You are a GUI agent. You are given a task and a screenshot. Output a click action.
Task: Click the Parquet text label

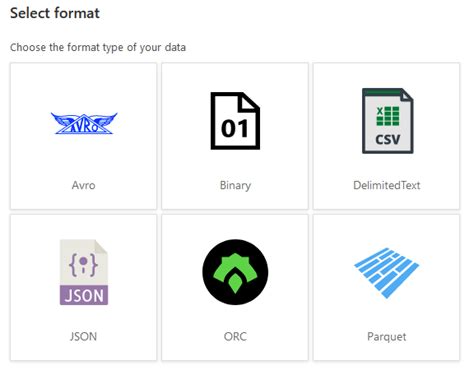tap(387, 337)
